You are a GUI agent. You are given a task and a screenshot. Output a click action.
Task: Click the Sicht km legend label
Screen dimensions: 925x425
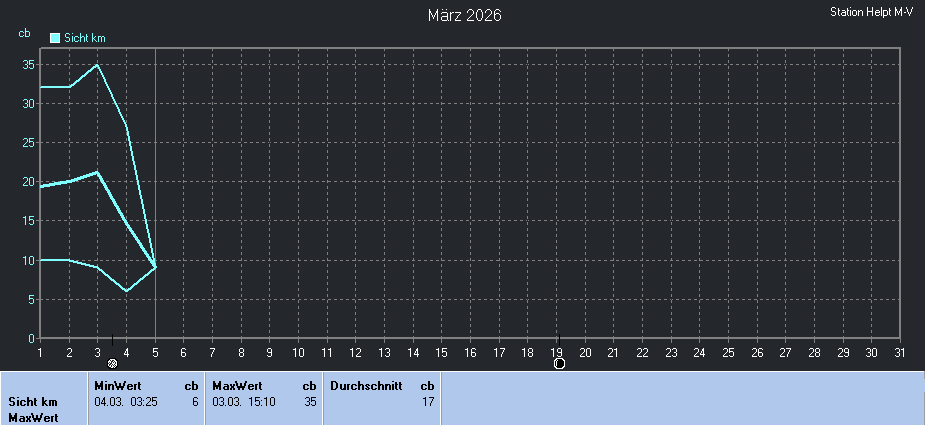coord(85,38)
